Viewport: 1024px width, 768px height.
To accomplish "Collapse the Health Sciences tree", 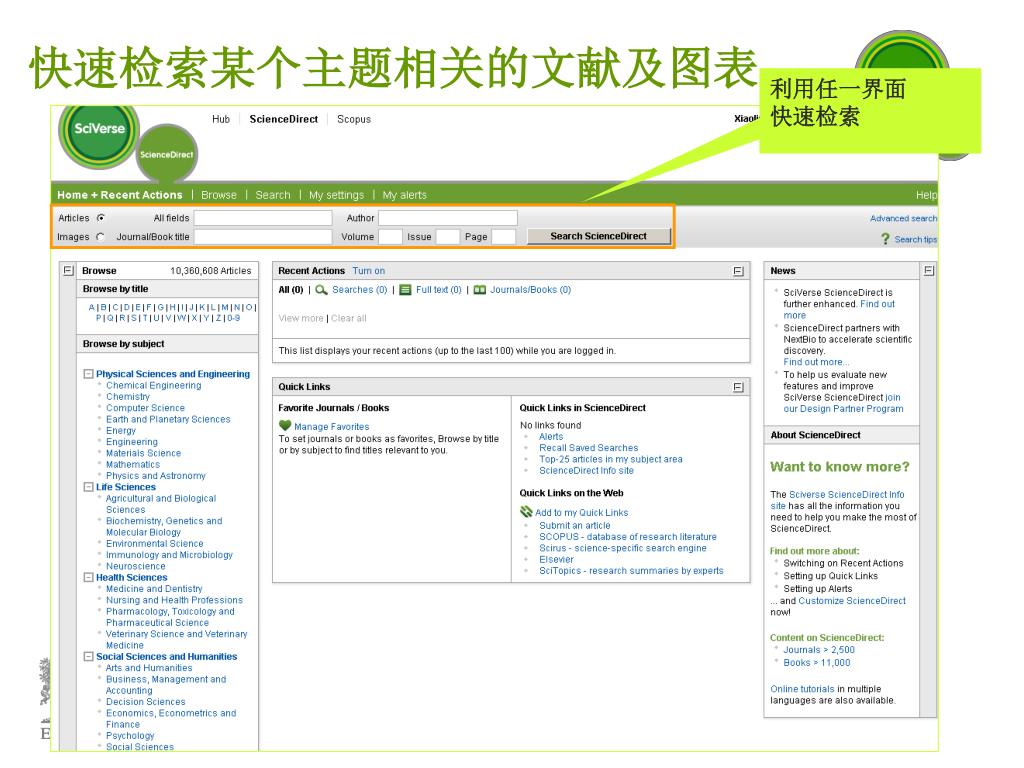I will (x=88, y=577).
